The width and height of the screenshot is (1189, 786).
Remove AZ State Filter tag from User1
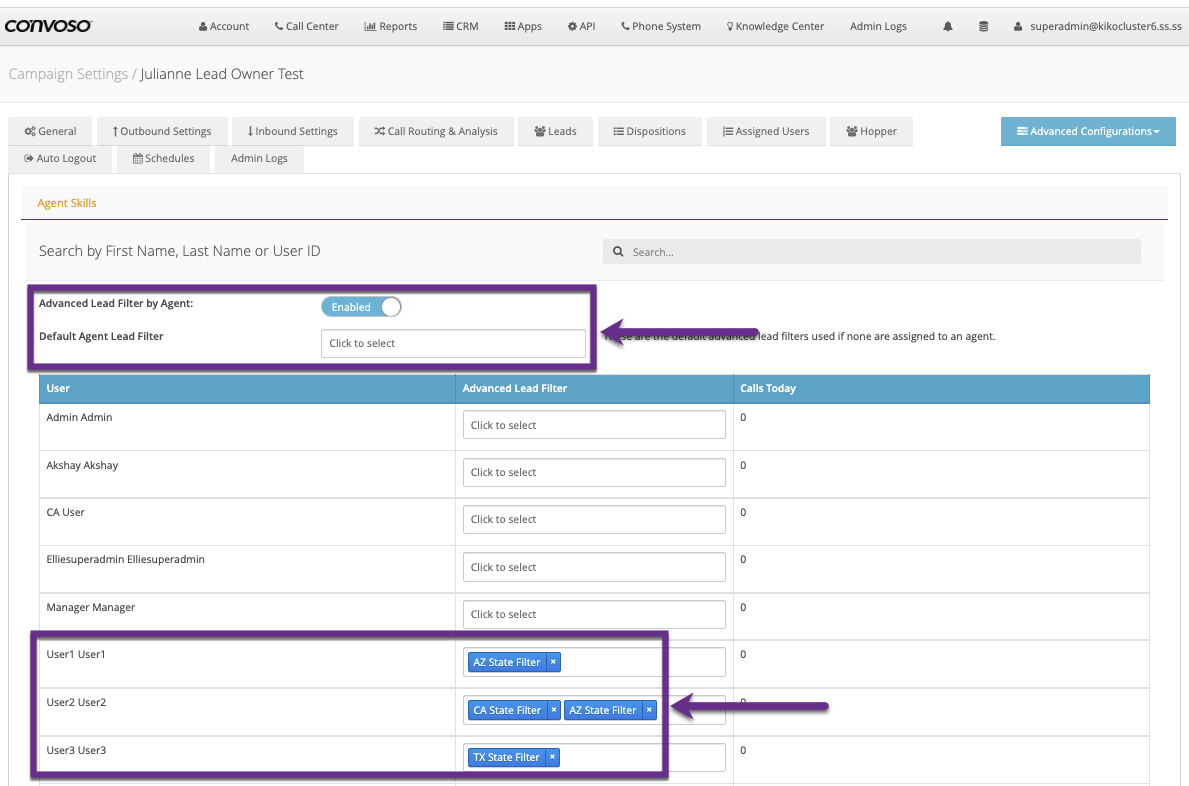click(553, 662)
